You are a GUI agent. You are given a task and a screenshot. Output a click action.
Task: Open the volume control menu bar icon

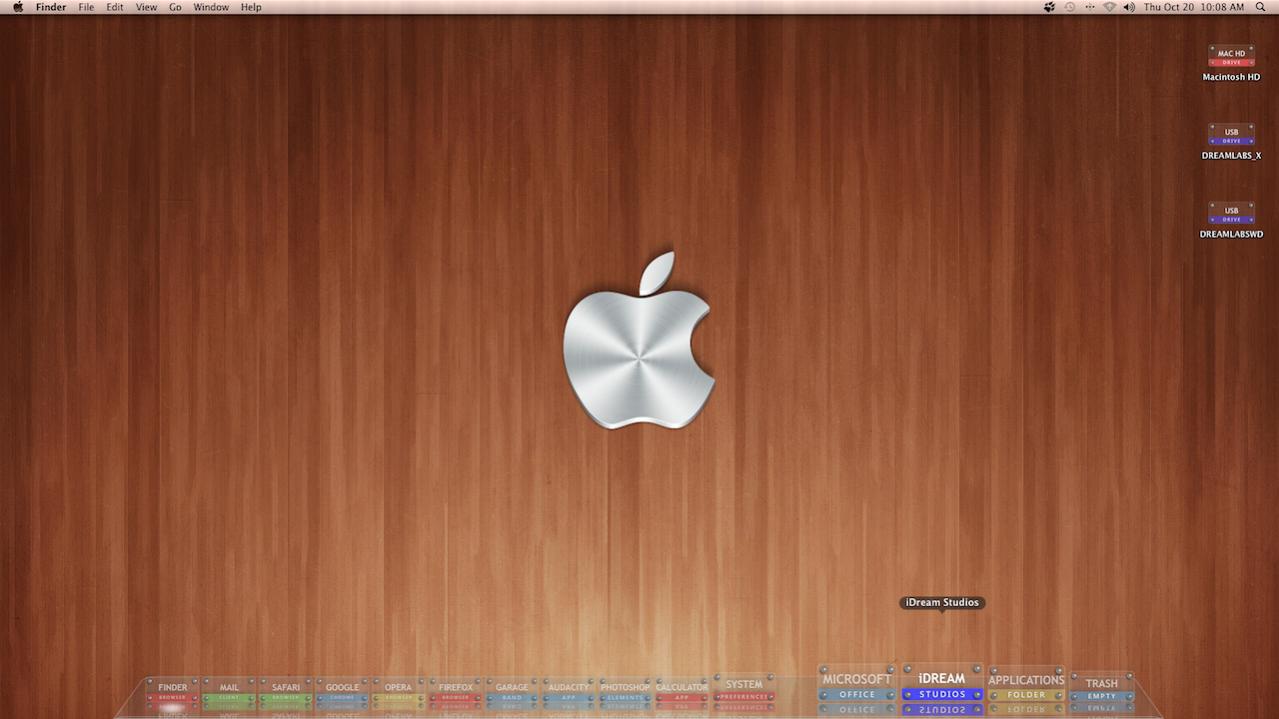[1129, 7]
